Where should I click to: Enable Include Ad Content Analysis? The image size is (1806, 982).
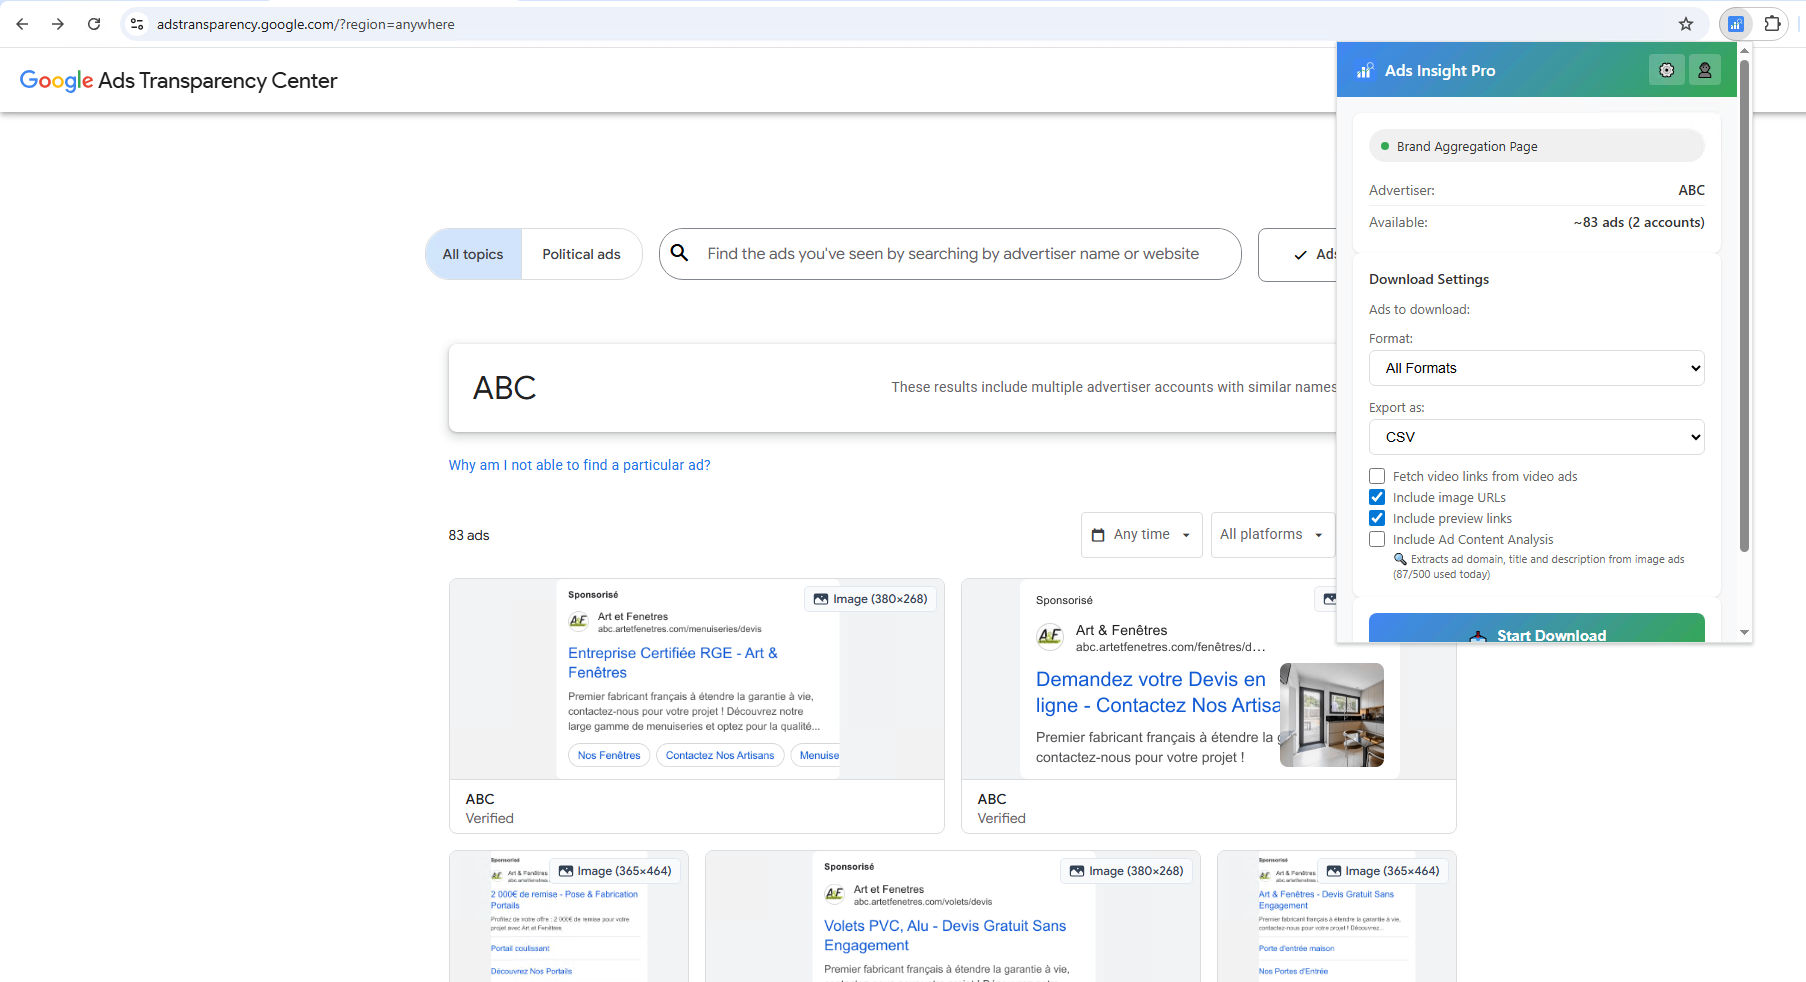1377,539
